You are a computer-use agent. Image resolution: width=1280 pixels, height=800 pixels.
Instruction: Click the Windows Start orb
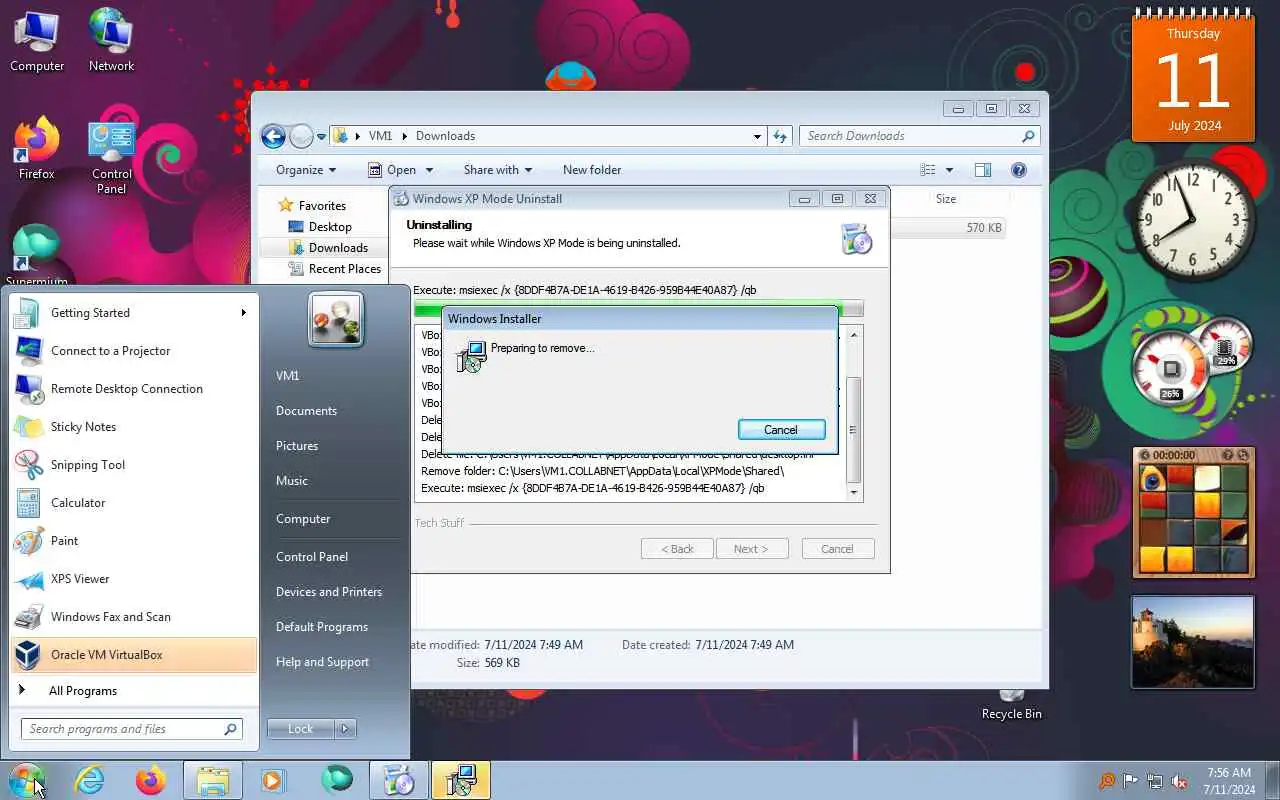26,780
